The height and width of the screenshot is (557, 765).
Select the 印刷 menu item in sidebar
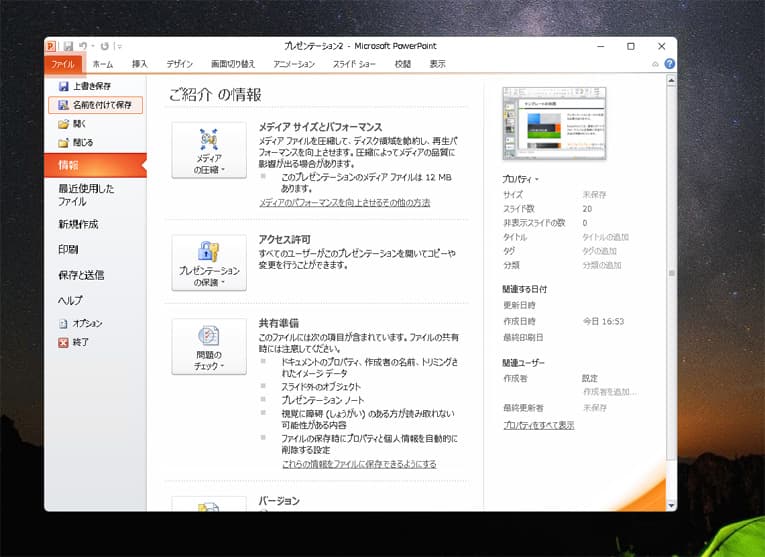(68, 249)
